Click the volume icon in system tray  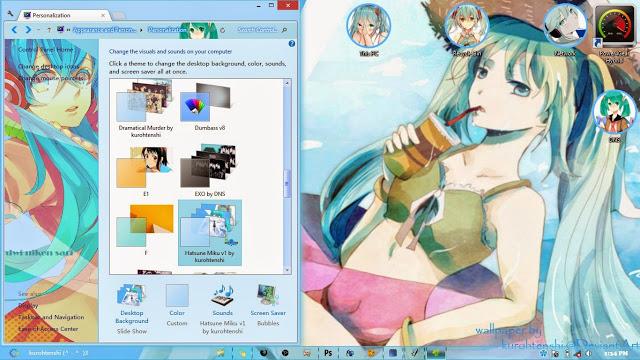(589, 353)
